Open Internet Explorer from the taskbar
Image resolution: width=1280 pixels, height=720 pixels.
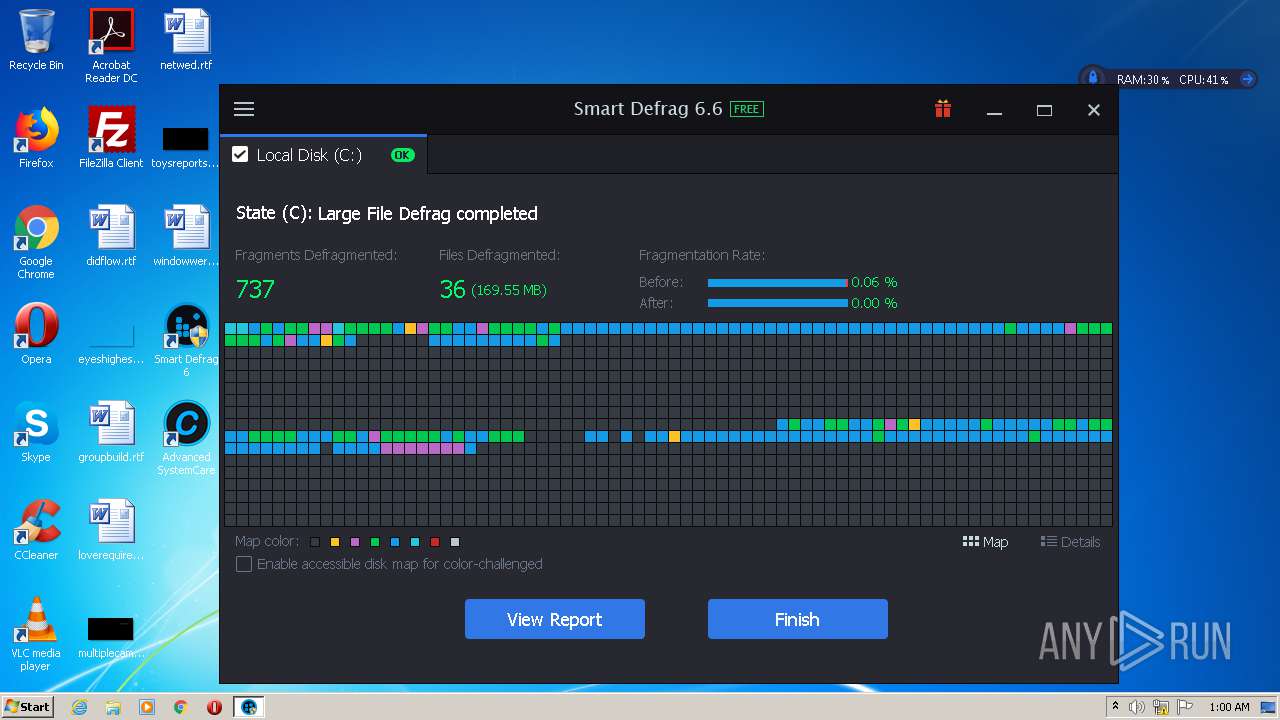(x=79, y=707)
